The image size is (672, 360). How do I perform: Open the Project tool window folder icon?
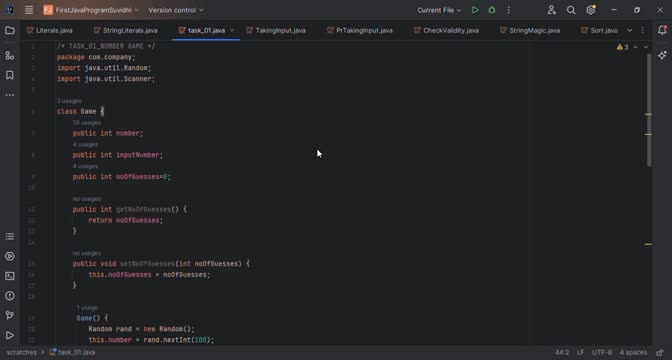pyautogui.click(x=9, y=30)
